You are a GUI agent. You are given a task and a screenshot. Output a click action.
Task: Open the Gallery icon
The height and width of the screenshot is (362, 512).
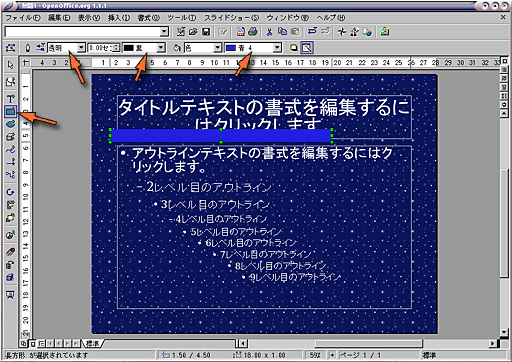[x=385, y=32]
